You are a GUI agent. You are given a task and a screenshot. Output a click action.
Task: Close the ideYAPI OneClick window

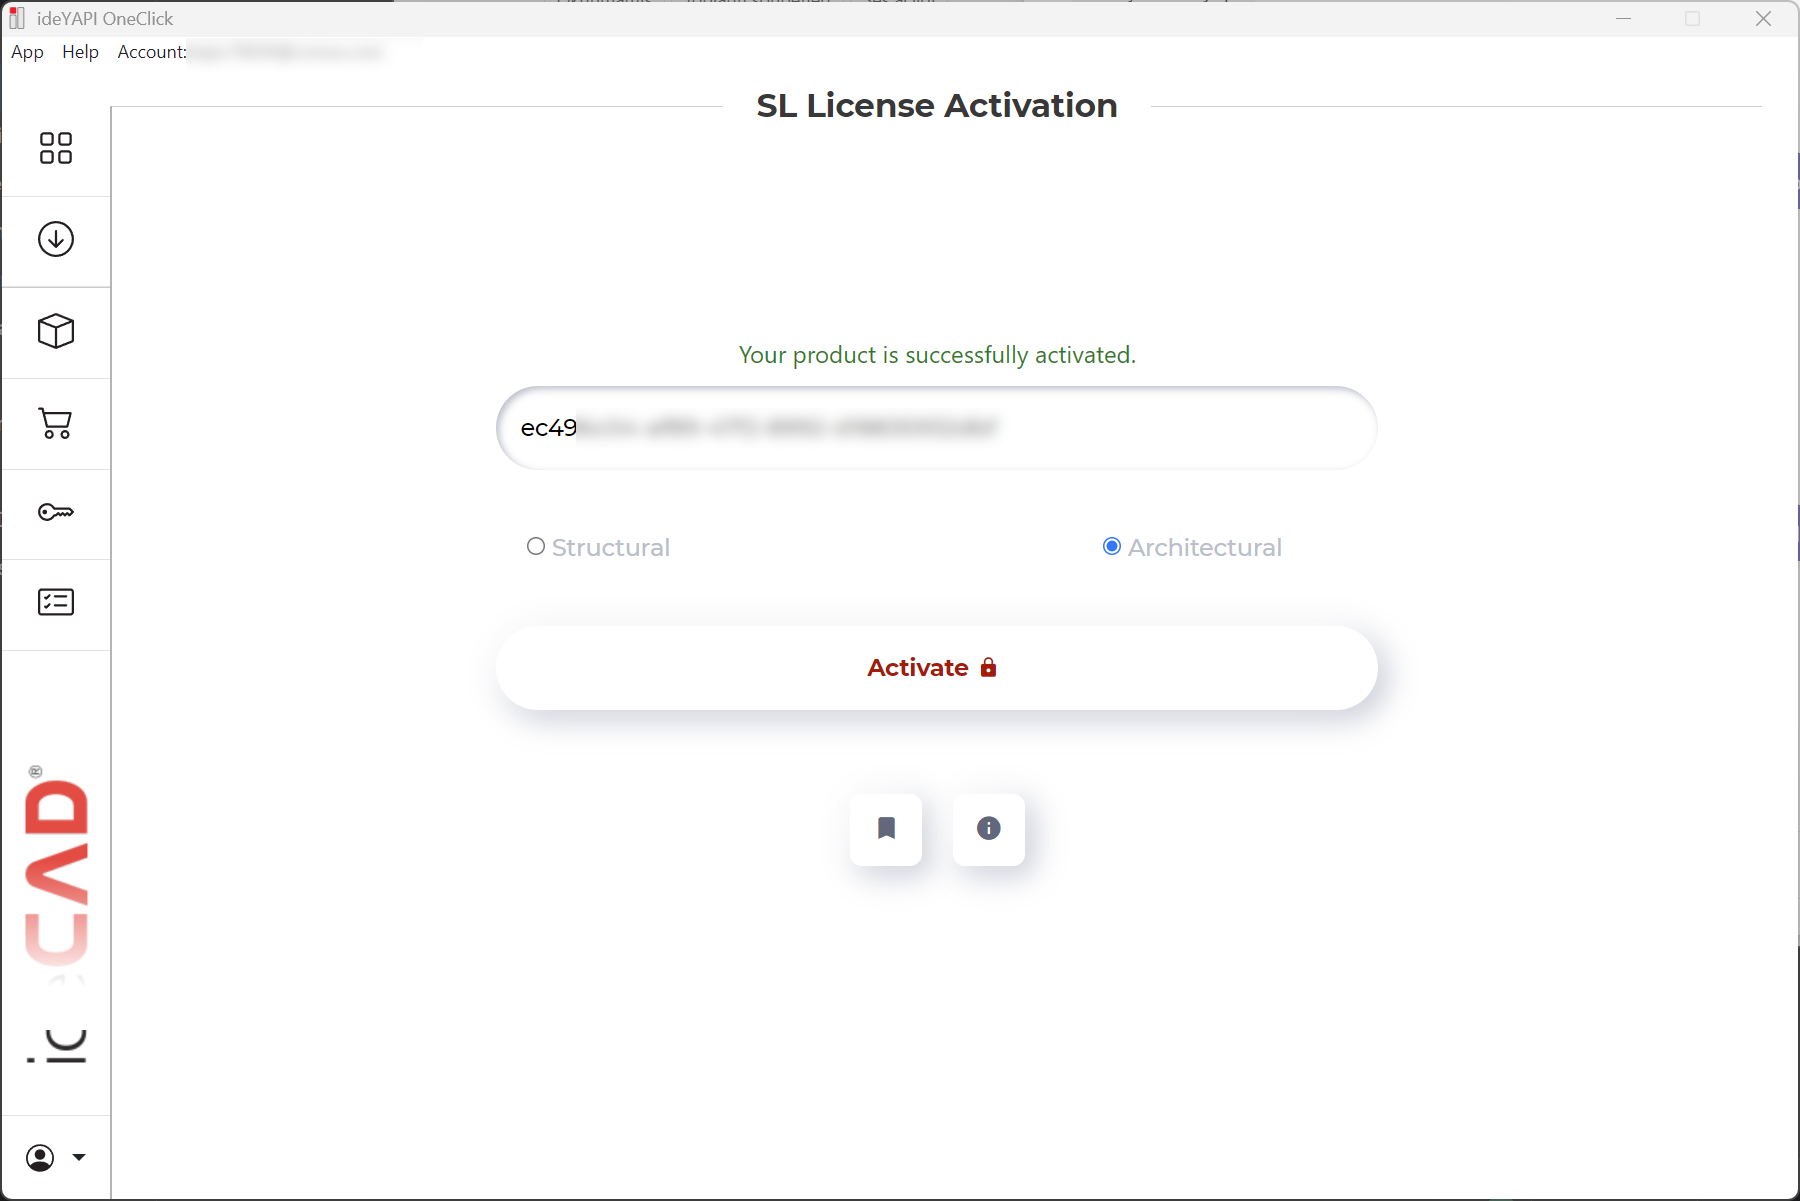(x=1763, y=19)
